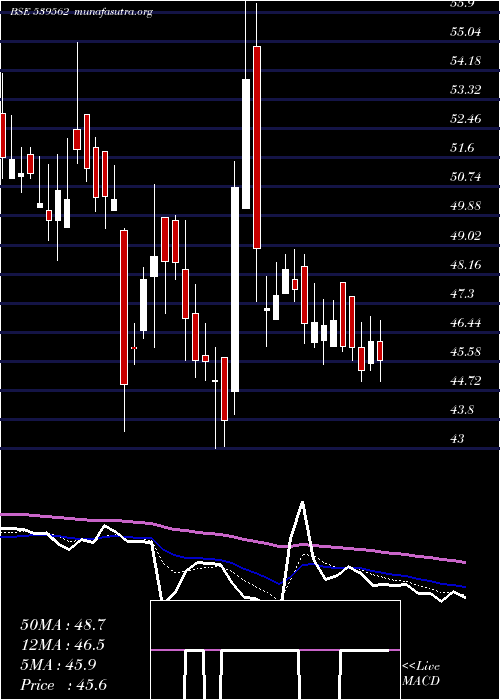Click the last red candlestick on the right

(380, 351)
